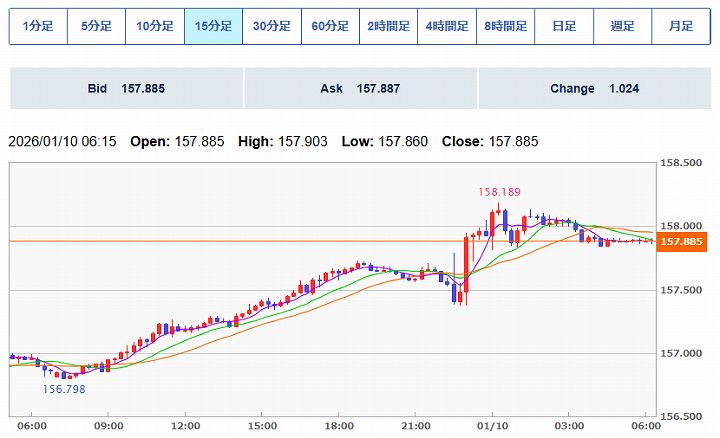Click the 158.500 label on price axis
This screenshot has width=720, height=438.
click(681, 162)
